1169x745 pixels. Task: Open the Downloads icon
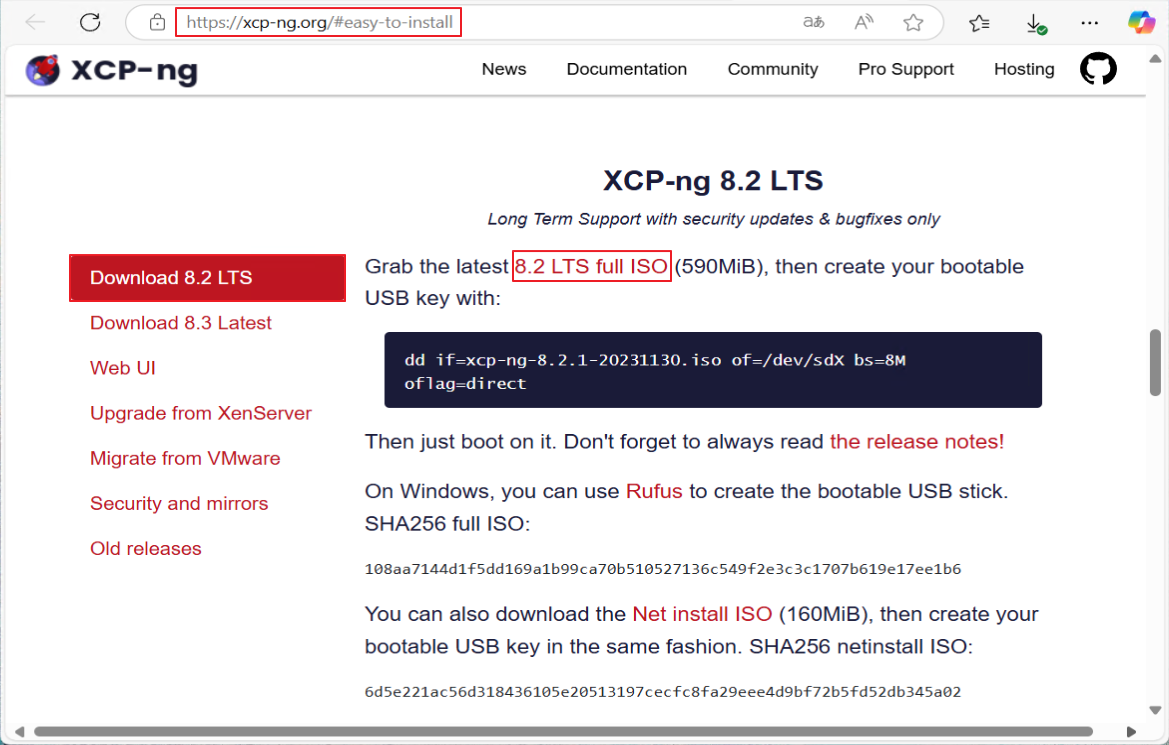(x=1036, y=24)
